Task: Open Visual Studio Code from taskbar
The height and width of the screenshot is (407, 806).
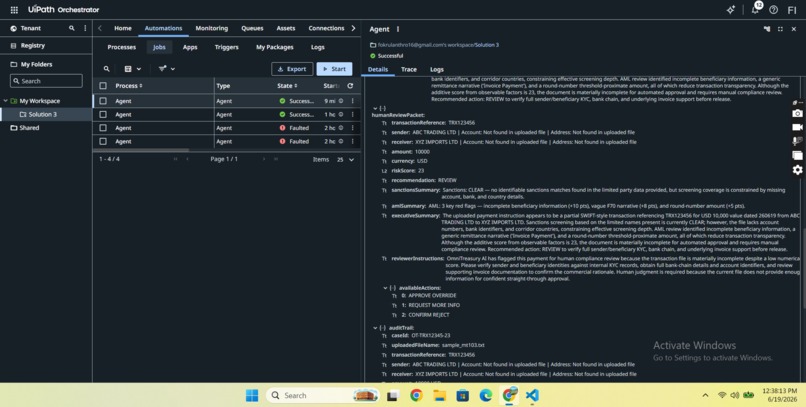Action: pos(532,395)
